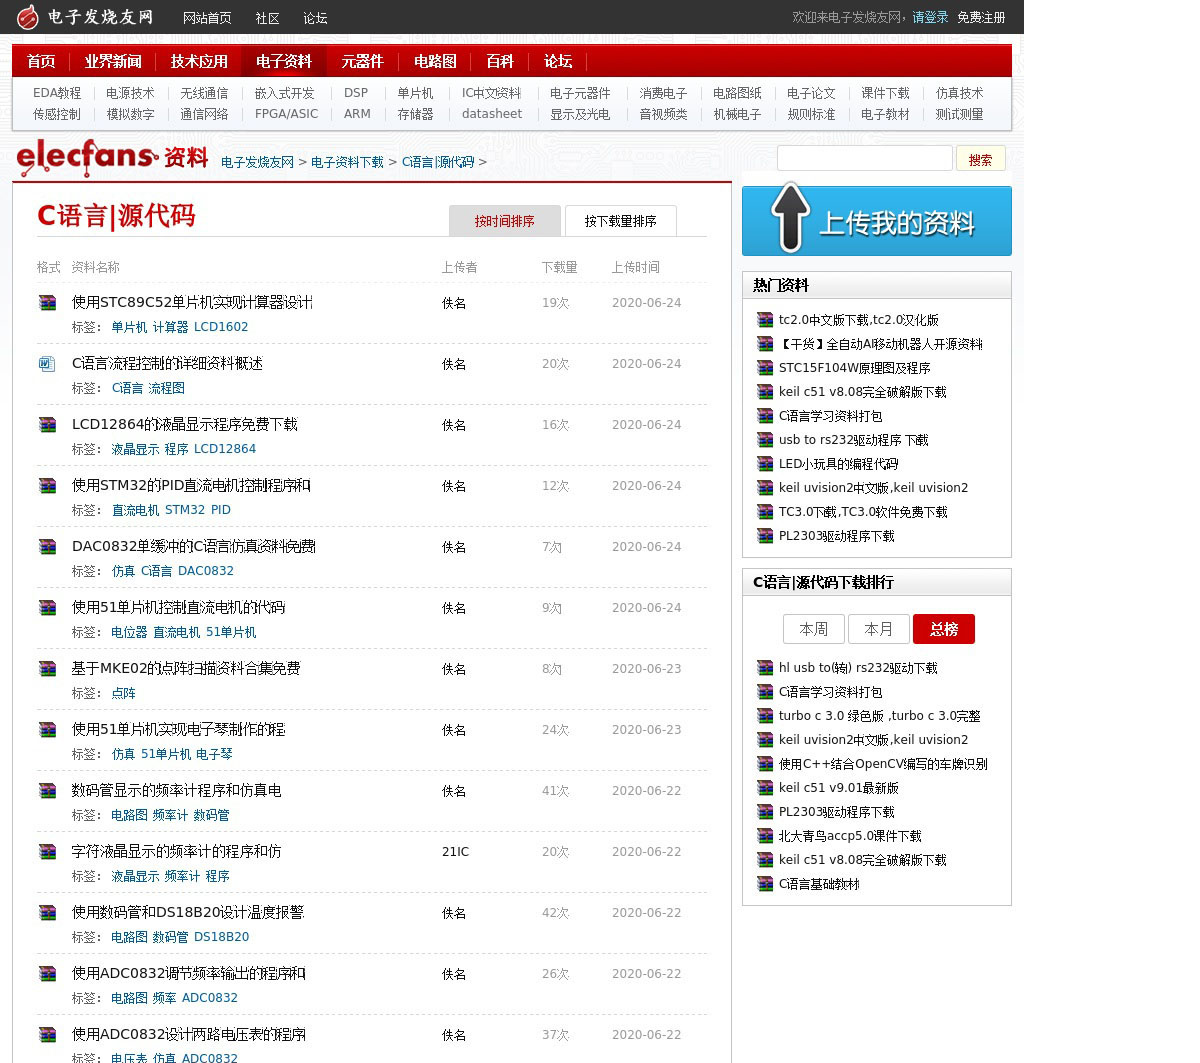Open 网站首页 link in top bar
The width and height of the screenshot is (1200, 1063).
coord(207,18)
